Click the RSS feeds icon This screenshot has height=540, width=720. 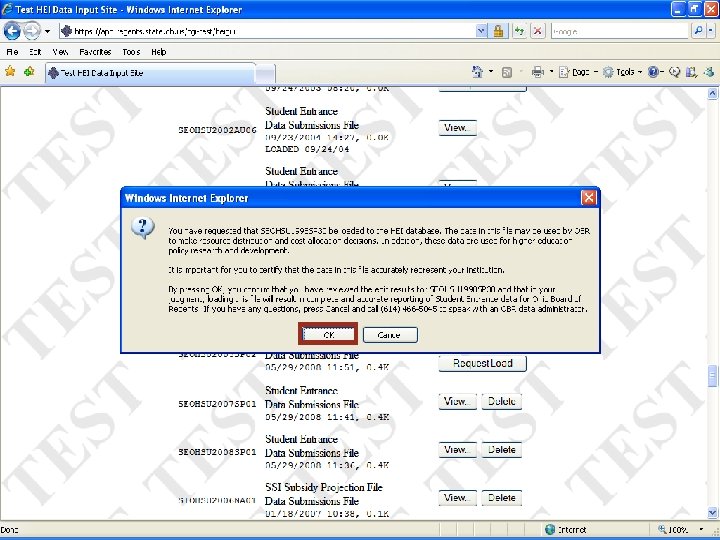tap(506, 72)
